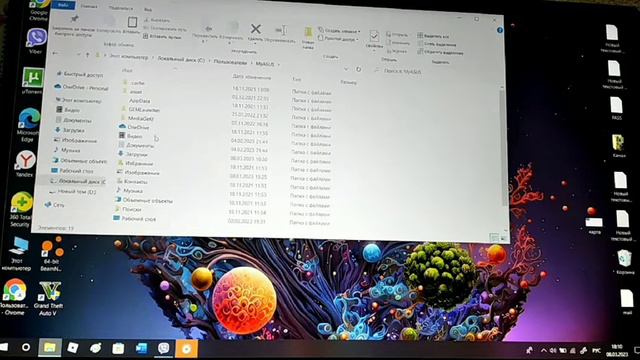The height and width of the screenshot is (360, 640).
Task: Open Explorer help question mark icon
Action: point(500,30)
